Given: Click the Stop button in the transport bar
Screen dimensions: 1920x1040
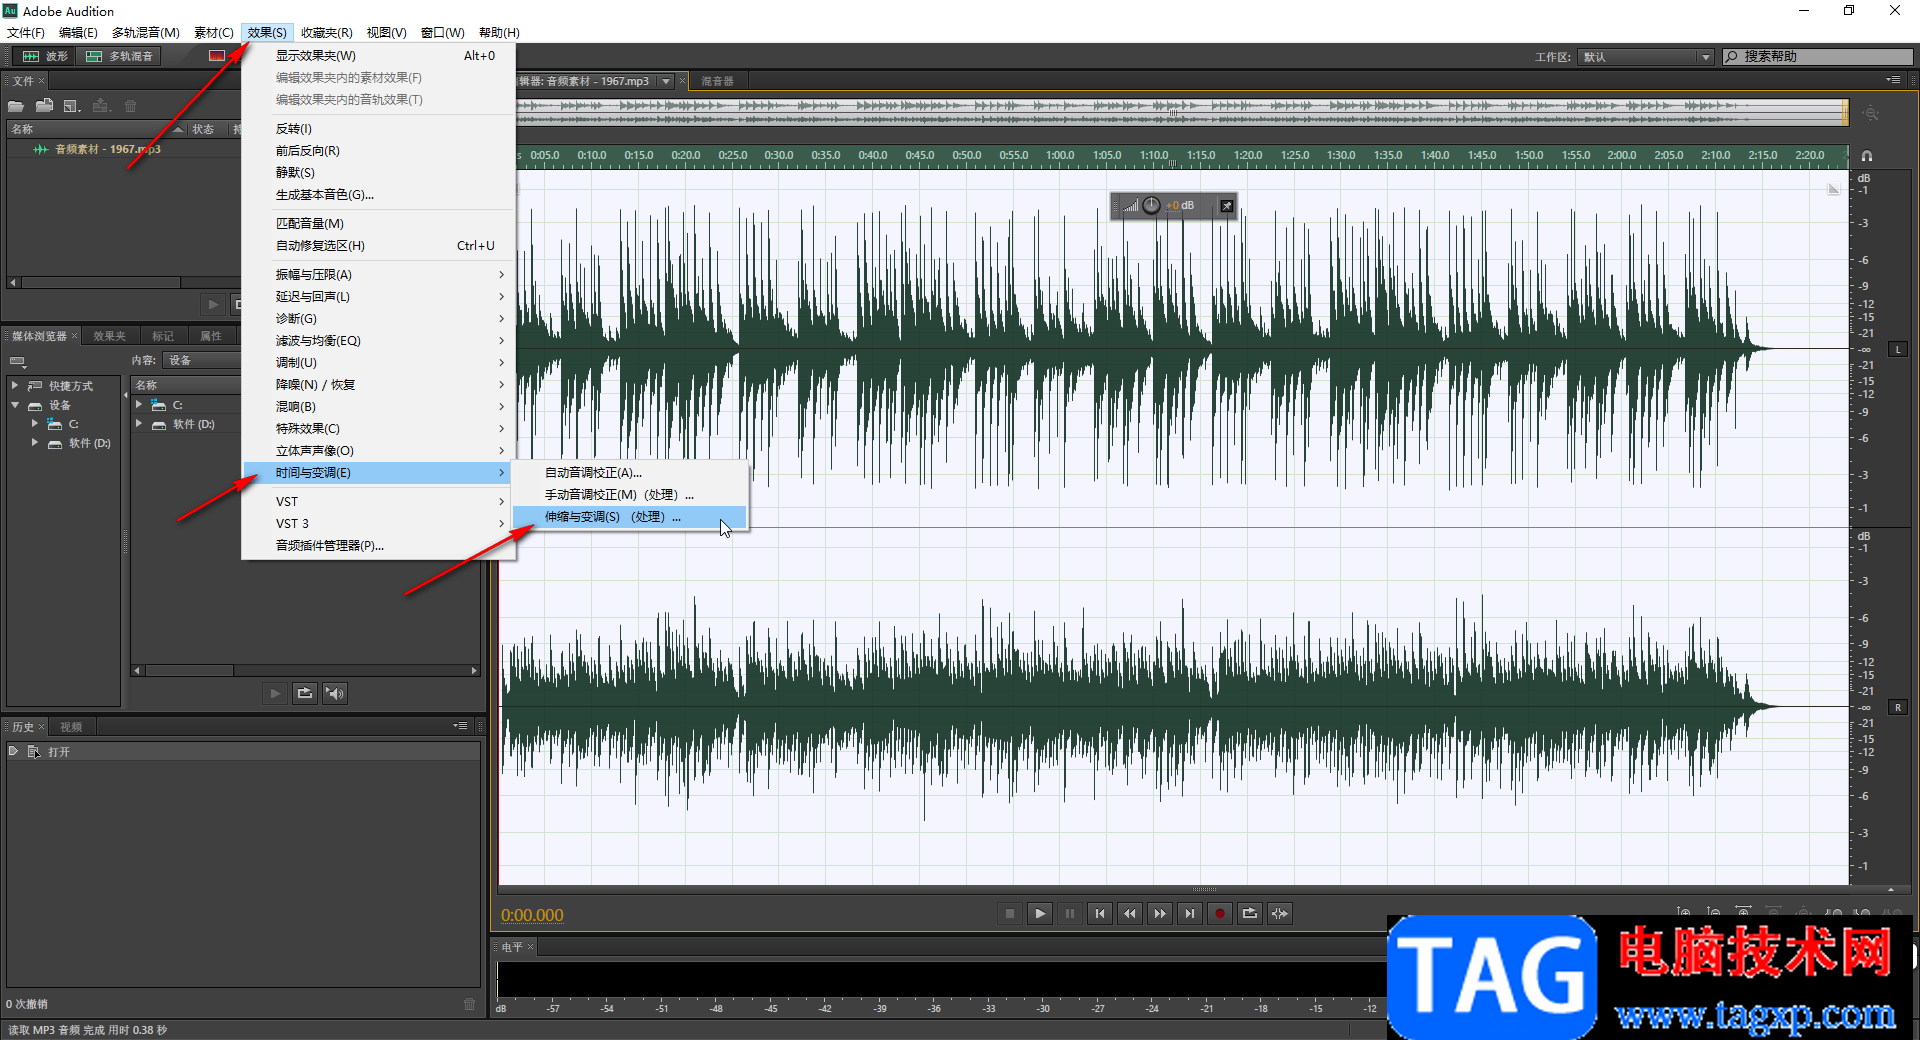Looking at the screenshot, I should coord(1010,913).
